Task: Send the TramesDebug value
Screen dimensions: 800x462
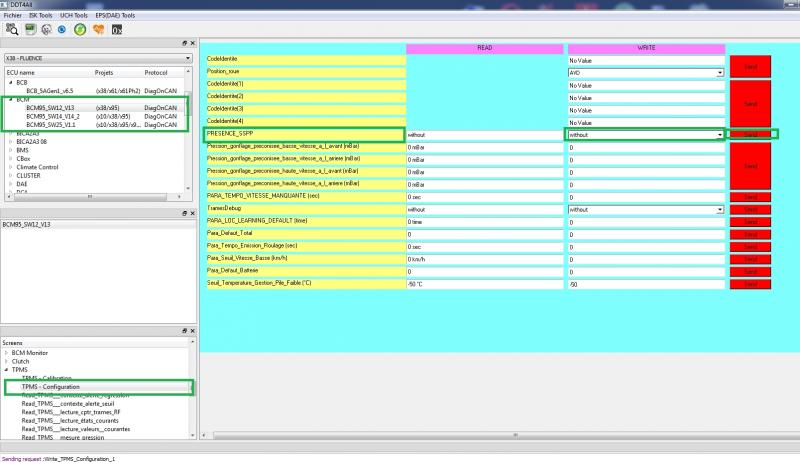Action: pos(750,210)
